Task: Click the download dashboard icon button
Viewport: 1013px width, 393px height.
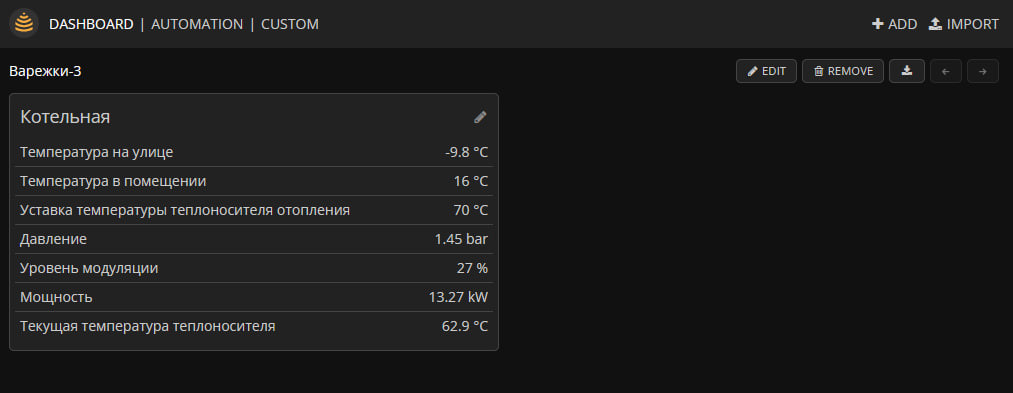Action: [x=907, y=71]
